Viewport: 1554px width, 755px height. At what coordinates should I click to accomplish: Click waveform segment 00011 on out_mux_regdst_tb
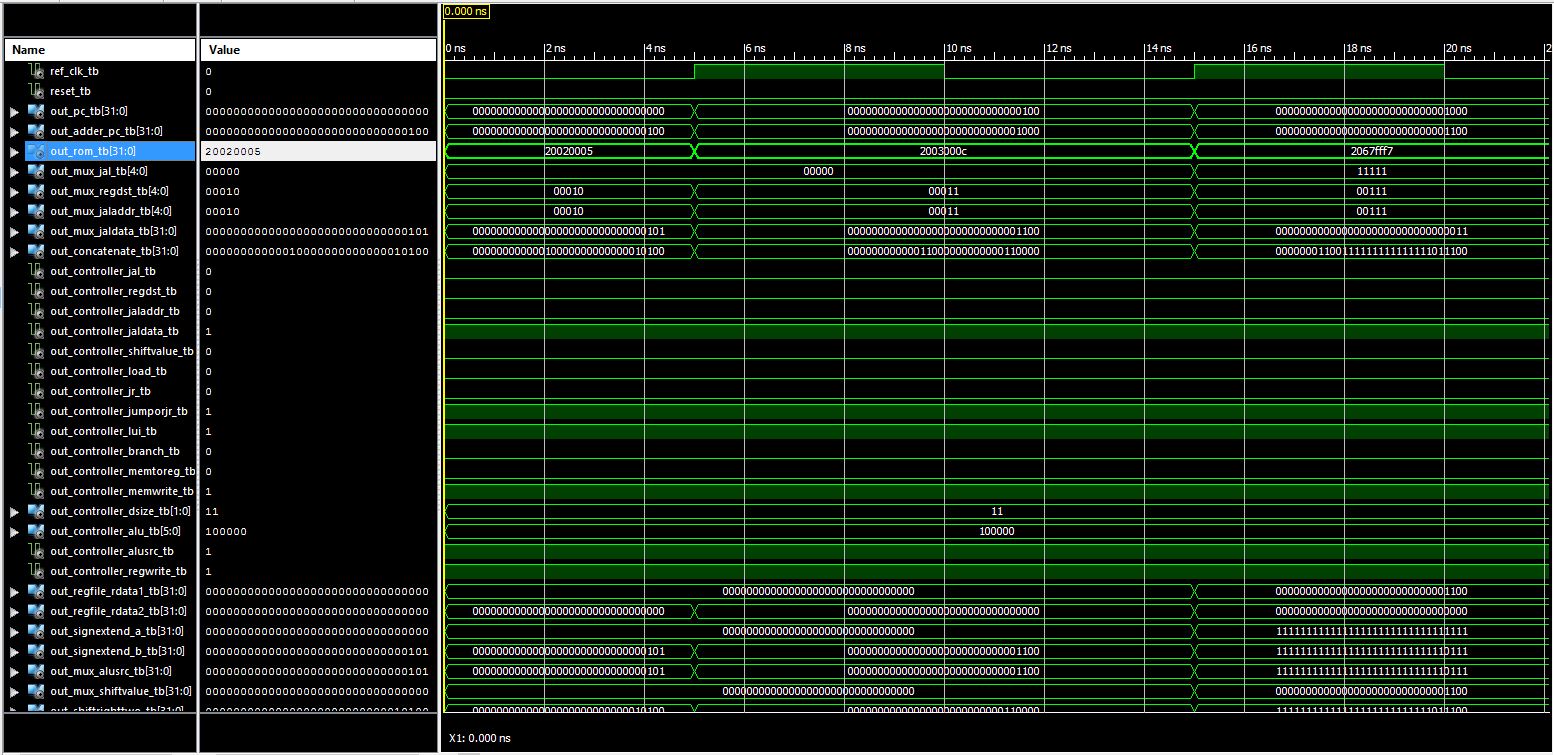coord(943,191)
